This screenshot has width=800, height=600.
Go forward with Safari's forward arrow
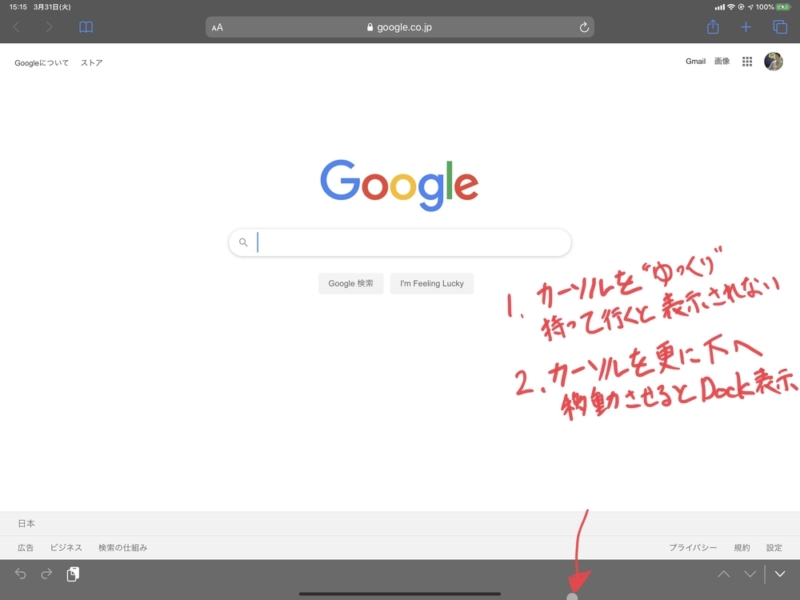pyautogui.click(x=48, y=27)
